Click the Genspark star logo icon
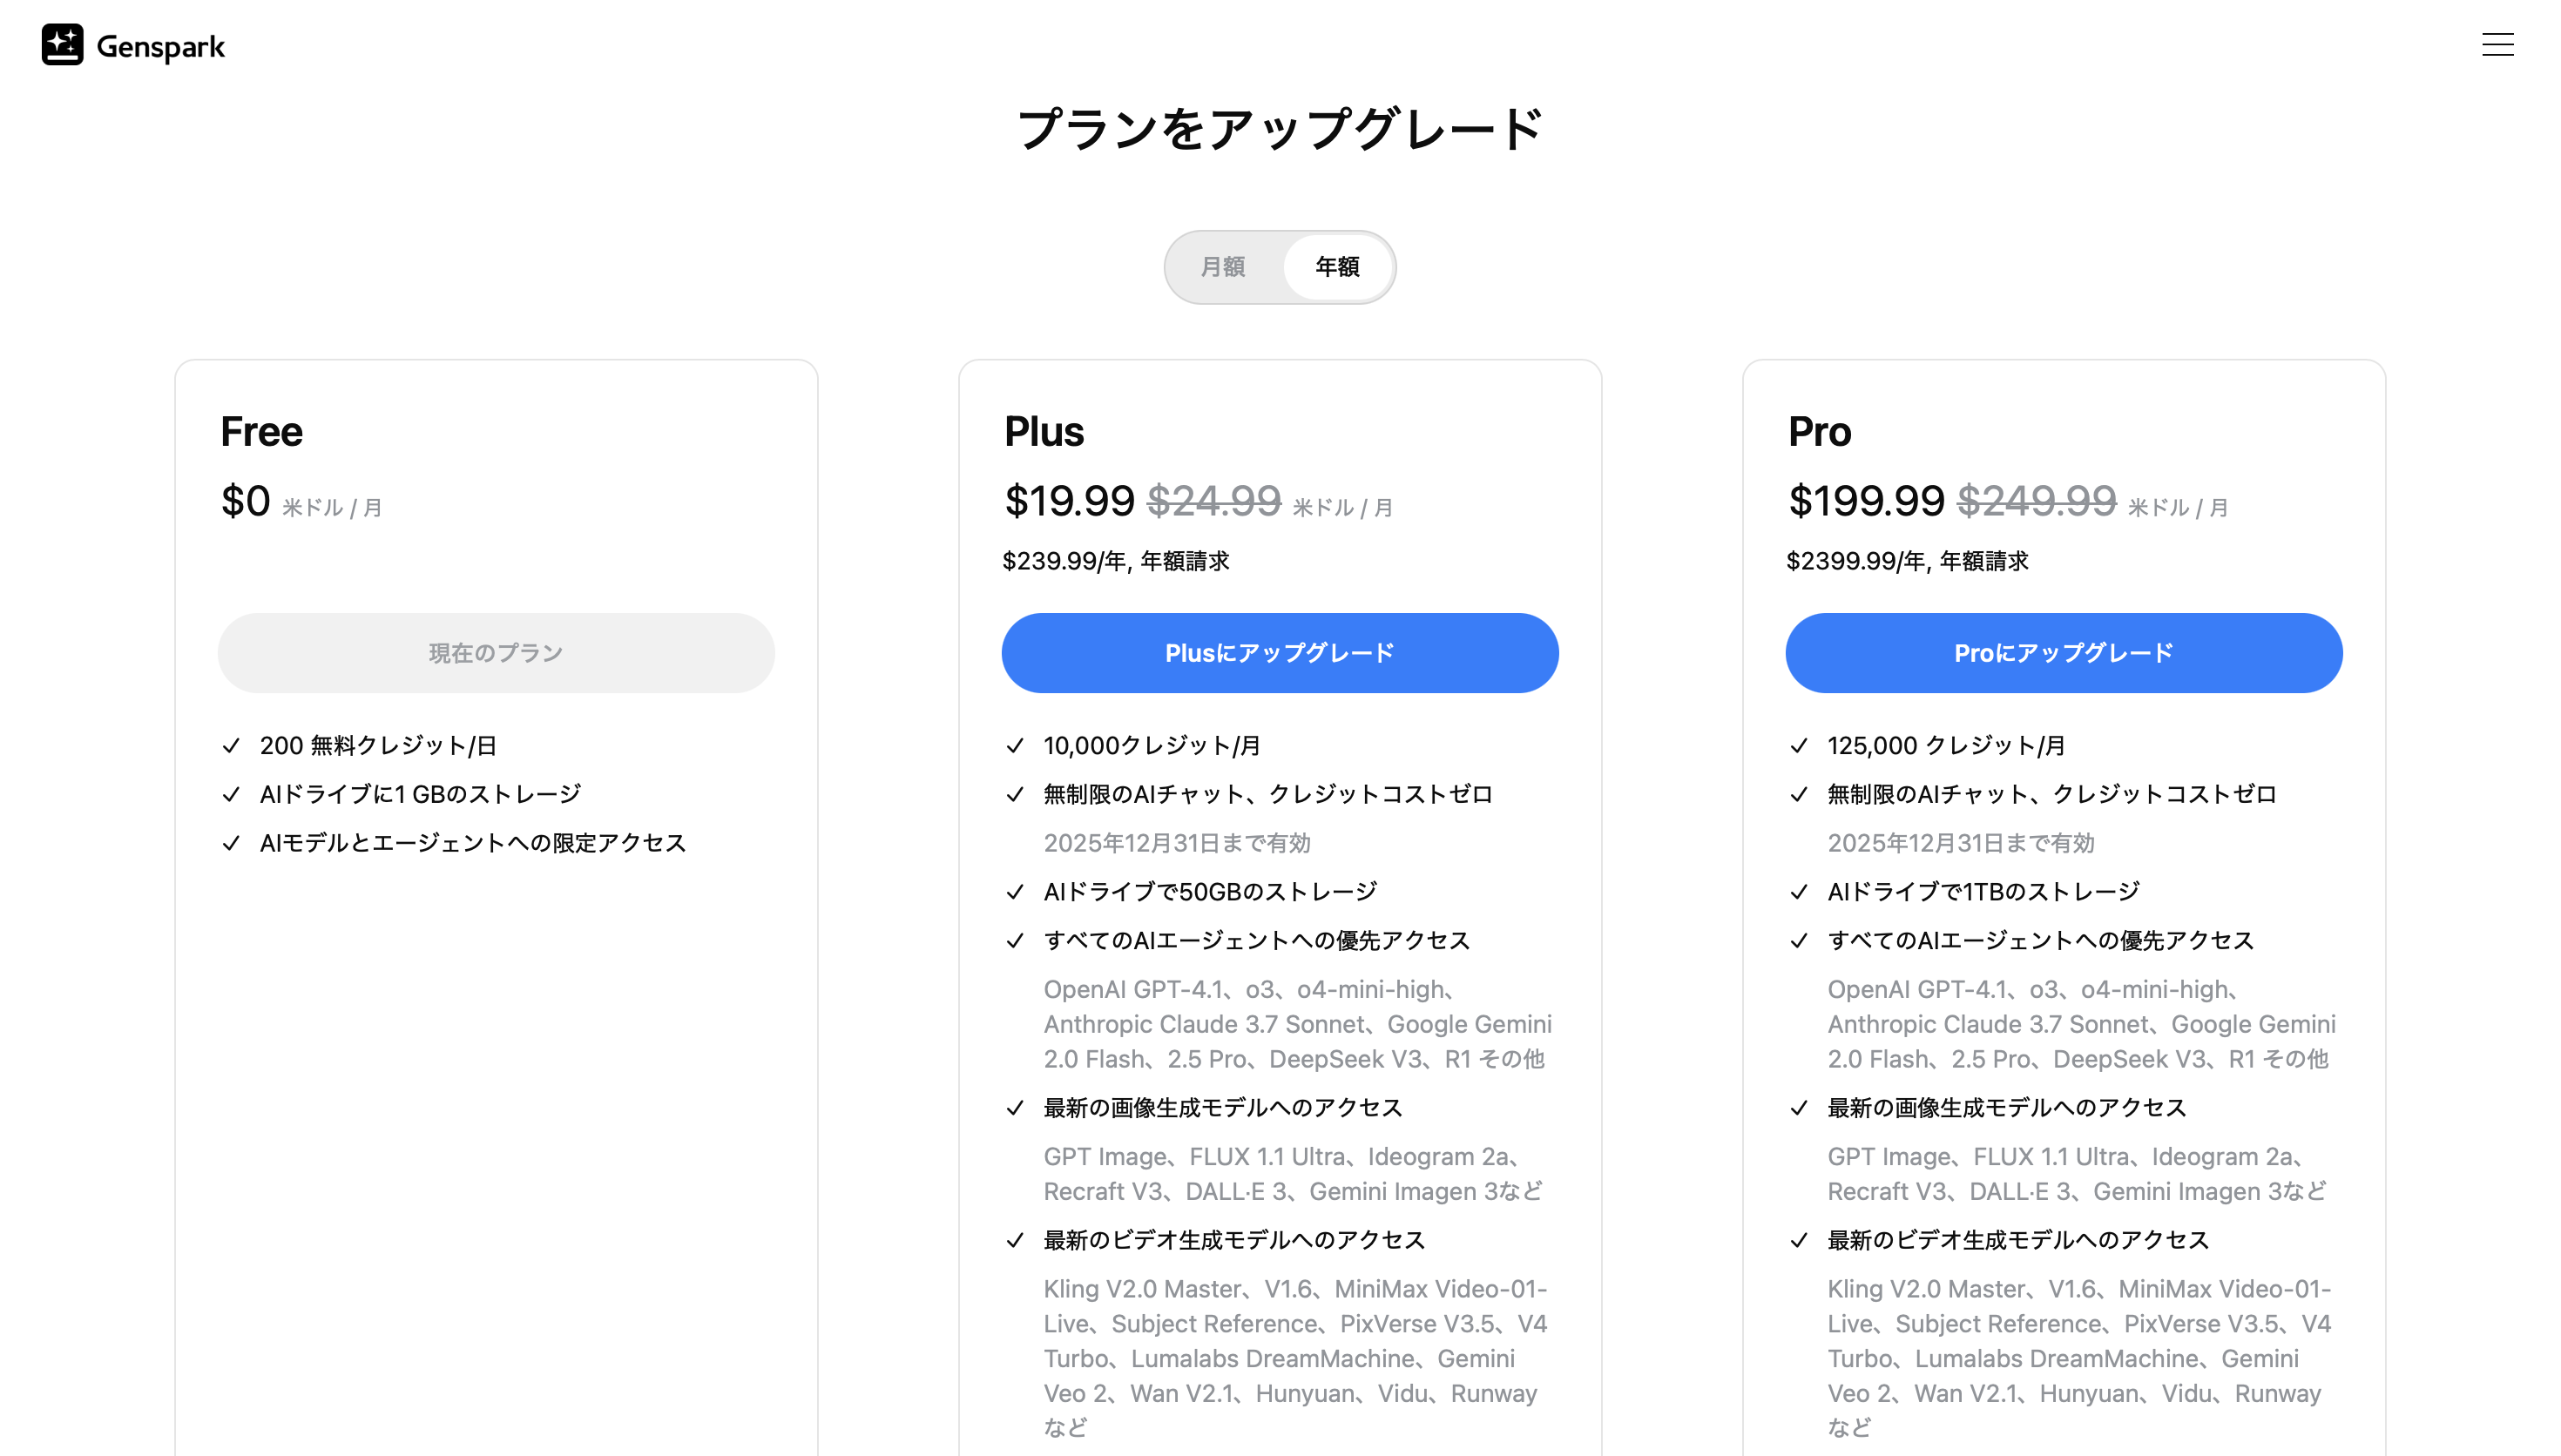 point(62,45)
